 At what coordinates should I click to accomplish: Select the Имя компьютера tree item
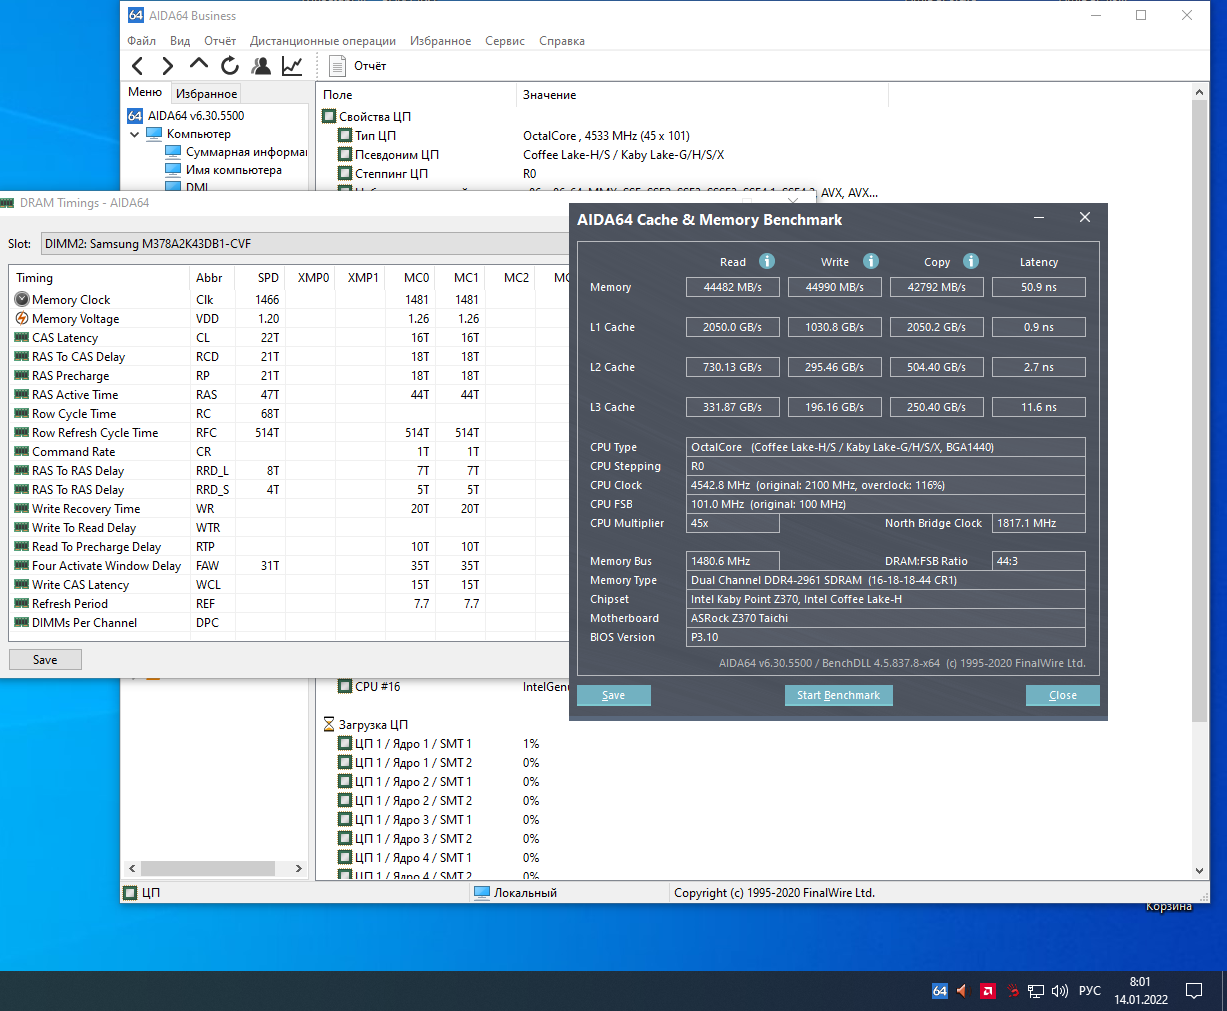[x=233, y=170]
